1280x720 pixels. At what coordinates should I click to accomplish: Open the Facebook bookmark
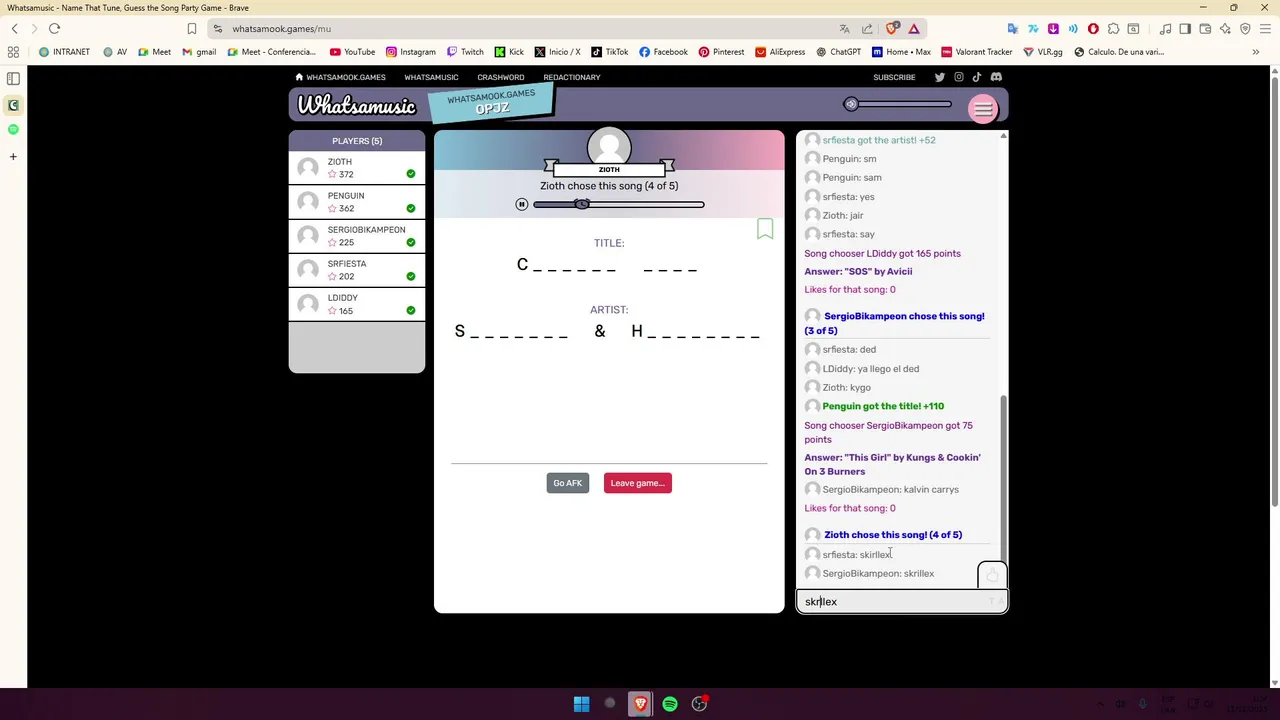663,52
